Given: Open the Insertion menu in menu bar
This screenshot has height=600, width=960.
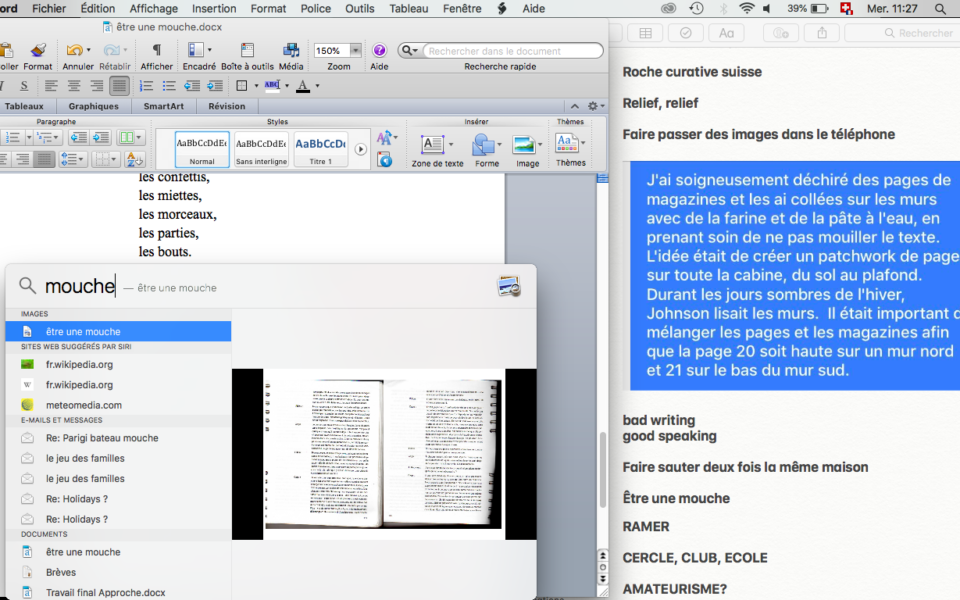Looking at the screenshot, I should pyautogui.click(x=214, y=8).
